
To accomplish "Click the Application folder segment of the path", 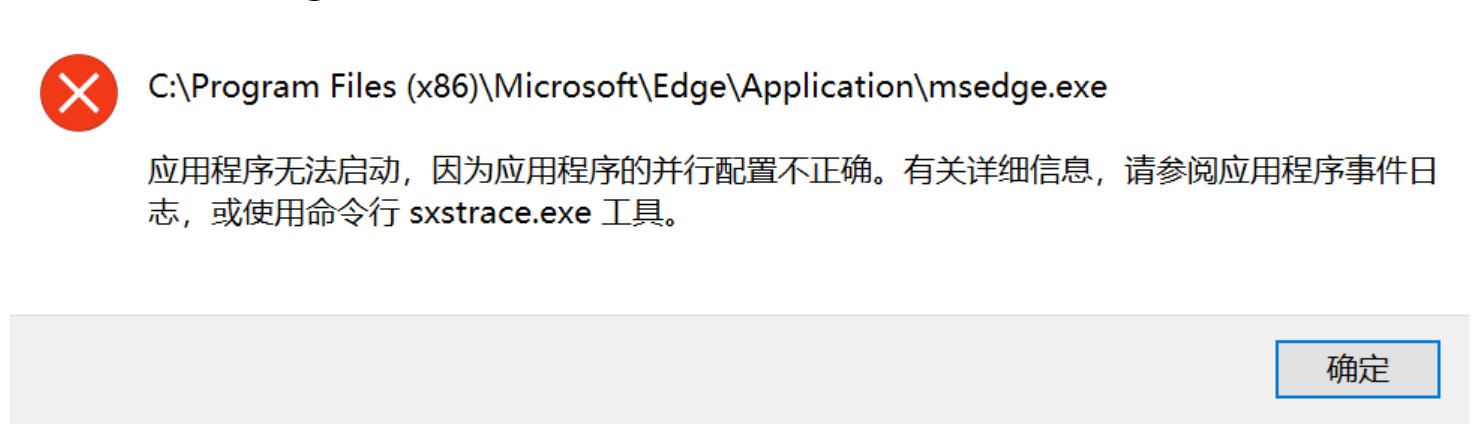I will [827, 88].
